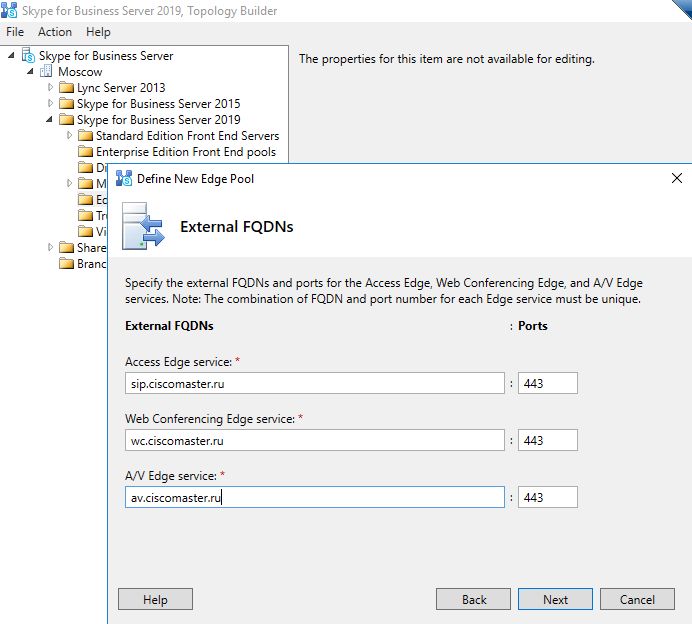Click the Topology Builder title bar icon
Screen dimensions: 692x624
(9, 10)
